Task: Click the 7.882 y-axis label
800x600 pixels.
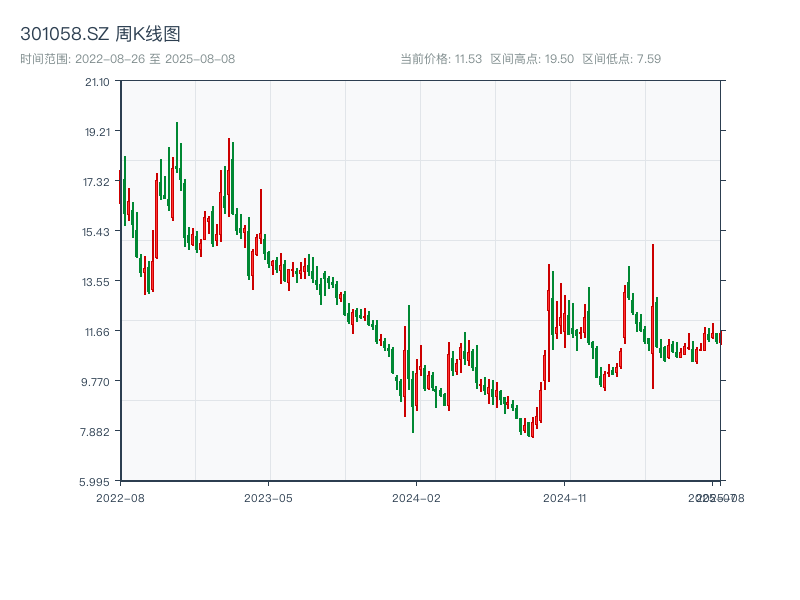Action: pos(95,432)
